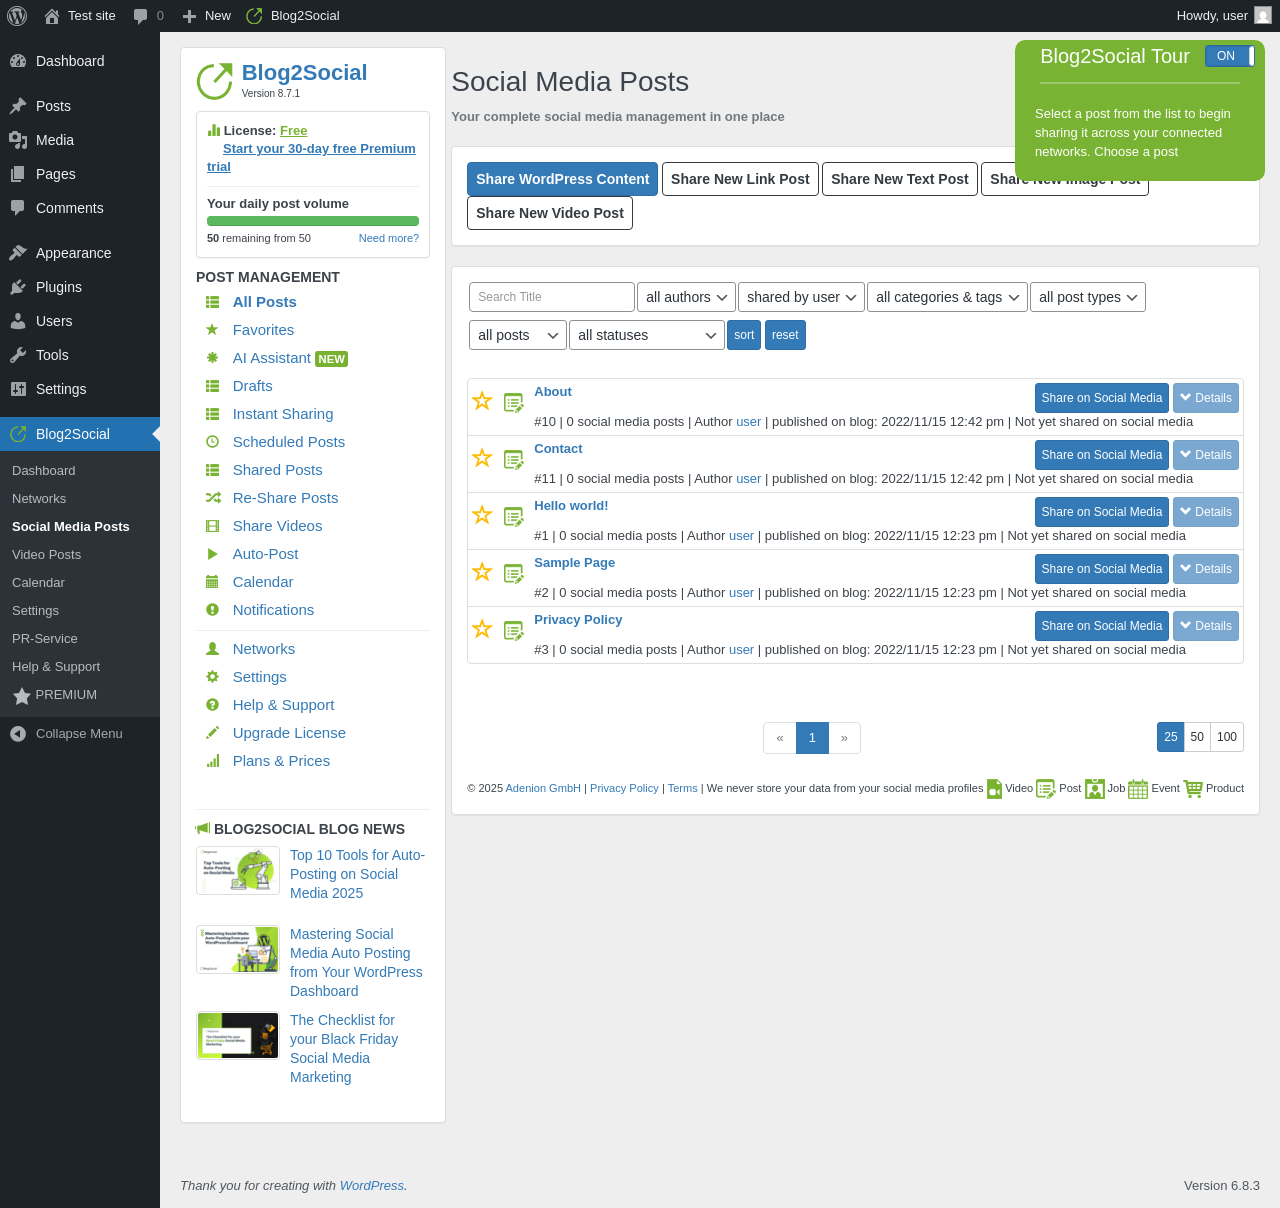Click the Plans & Prices chart icon

pos(212,761)
